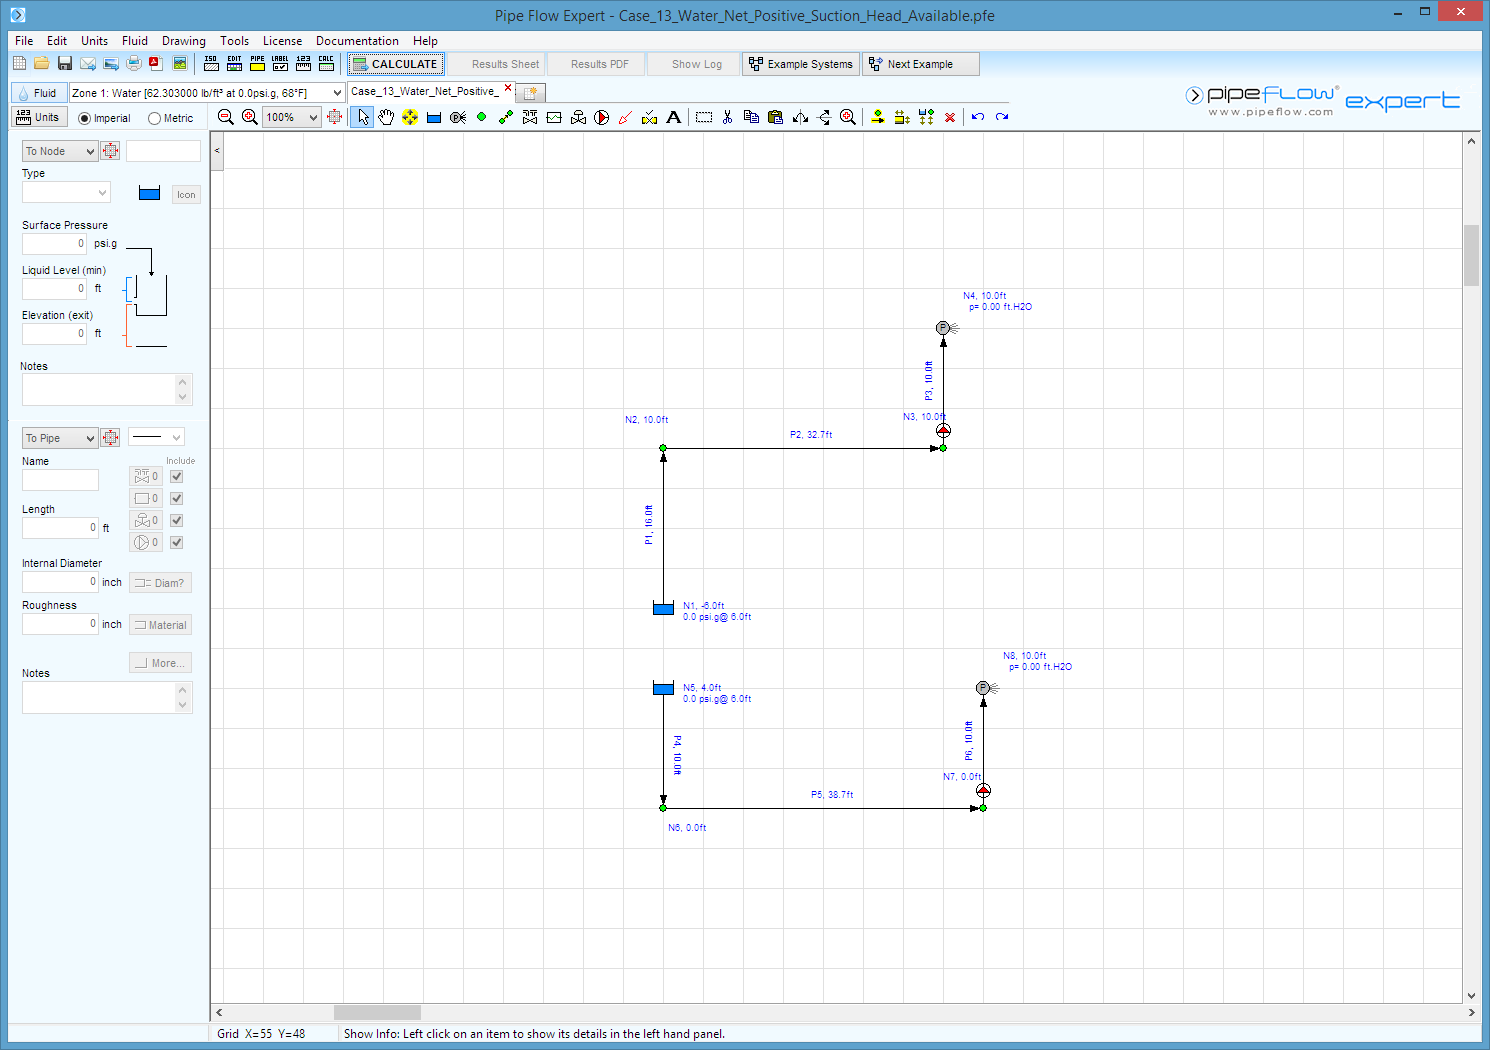
Task: Collapse the left panel with arrow
Action: pos(217,151)
